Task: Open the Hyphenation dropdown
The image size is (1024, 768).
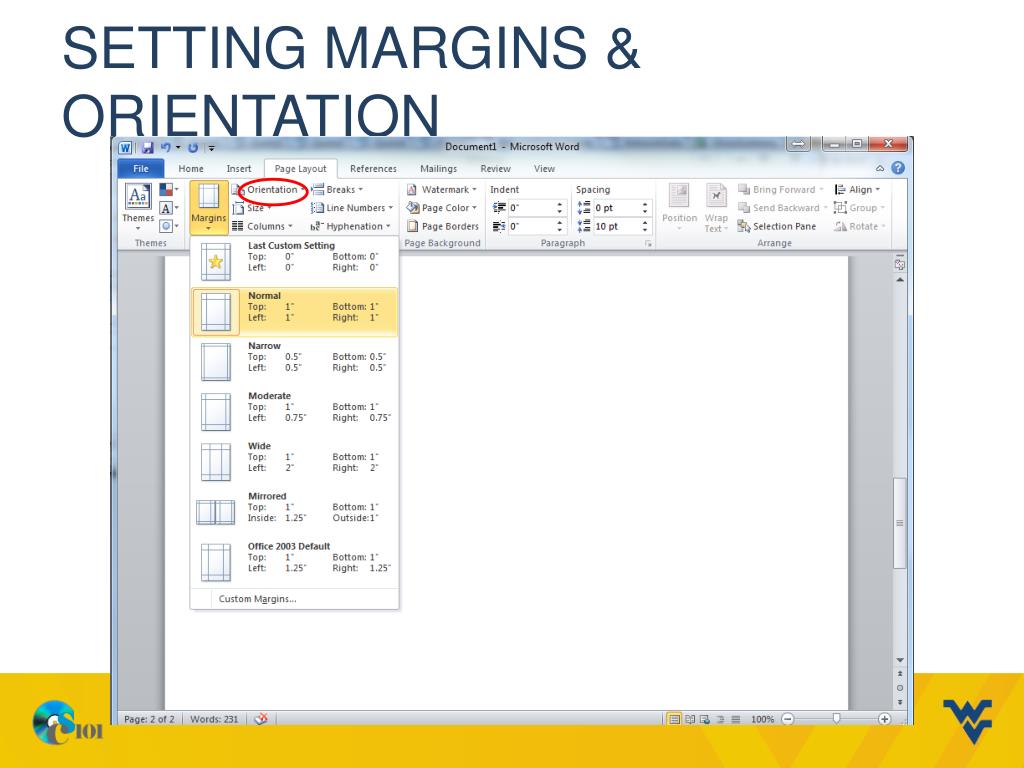Action: 351,226
